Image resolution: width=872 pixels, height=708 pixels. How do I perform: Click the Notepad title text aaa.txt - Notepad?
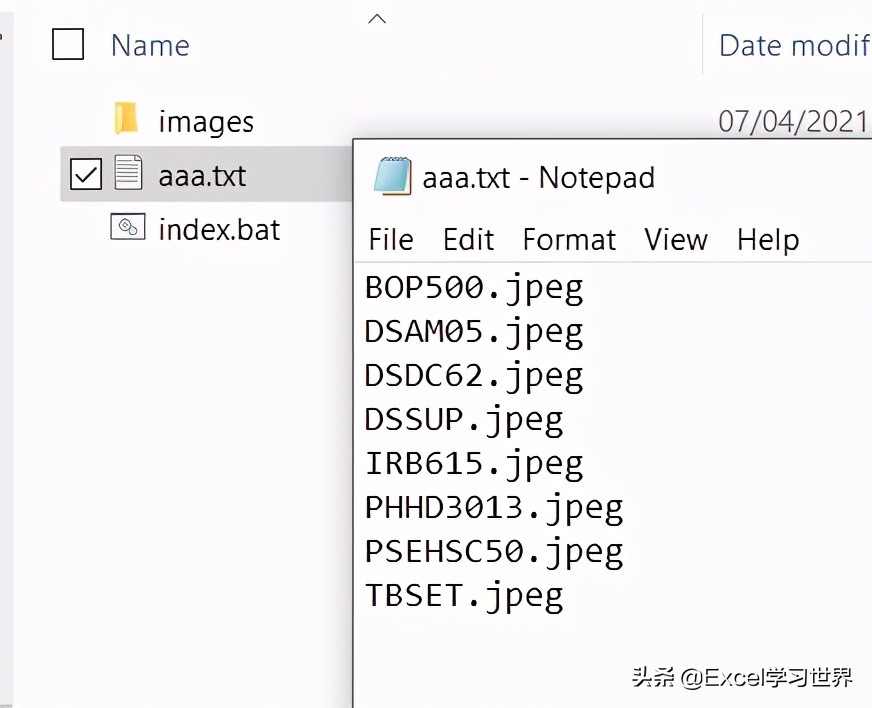(x=538, y=178)
